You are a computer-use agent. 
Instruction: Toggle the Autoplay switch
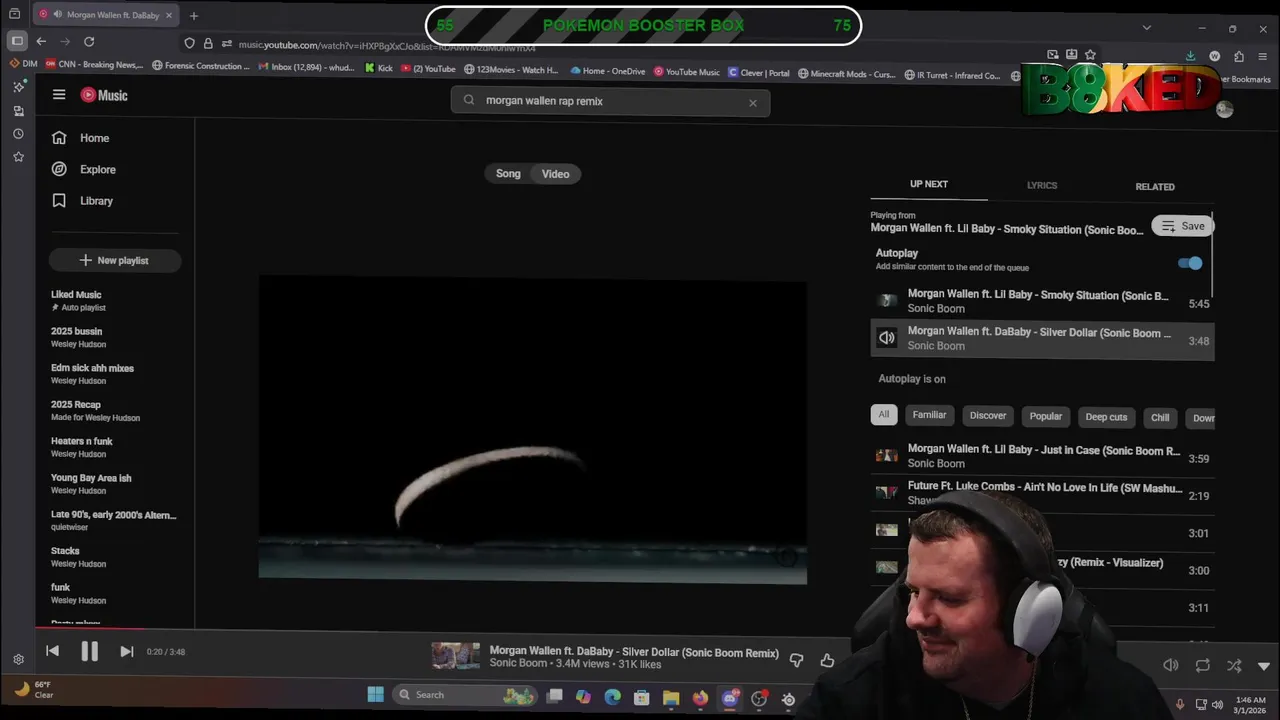point(1190,263)
